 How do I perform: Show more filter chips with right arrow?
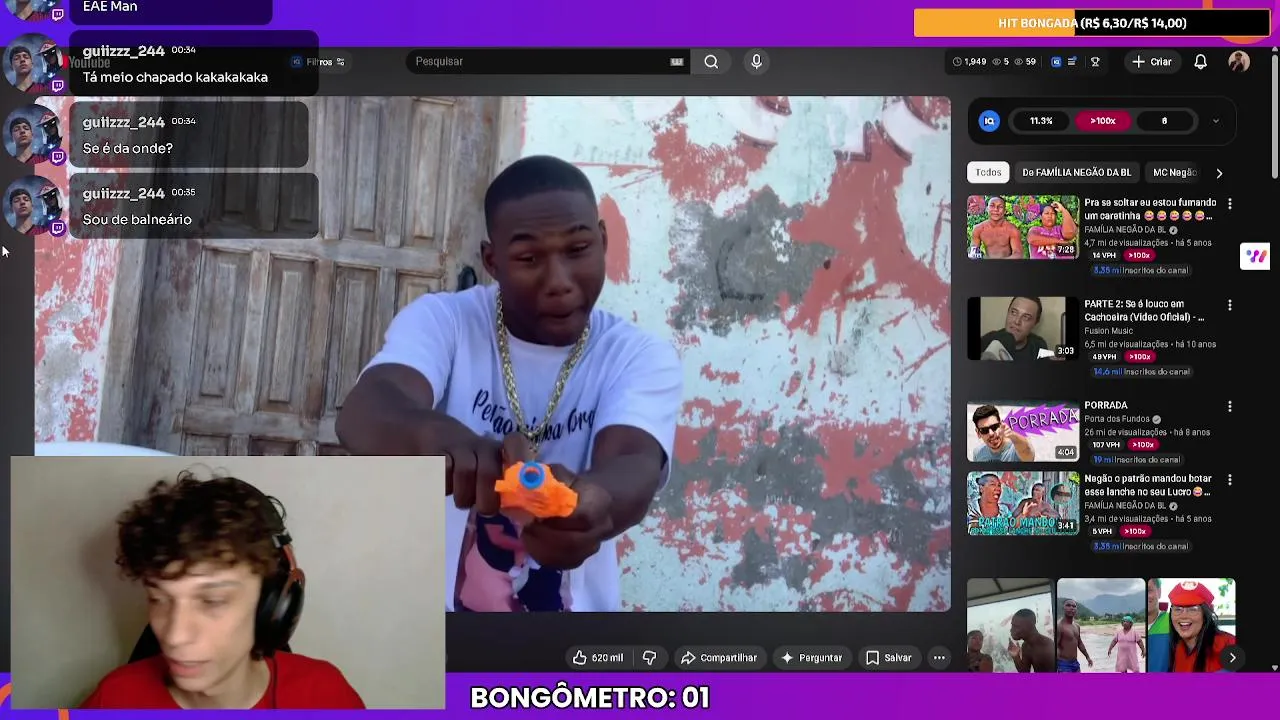pos(1219,173)
